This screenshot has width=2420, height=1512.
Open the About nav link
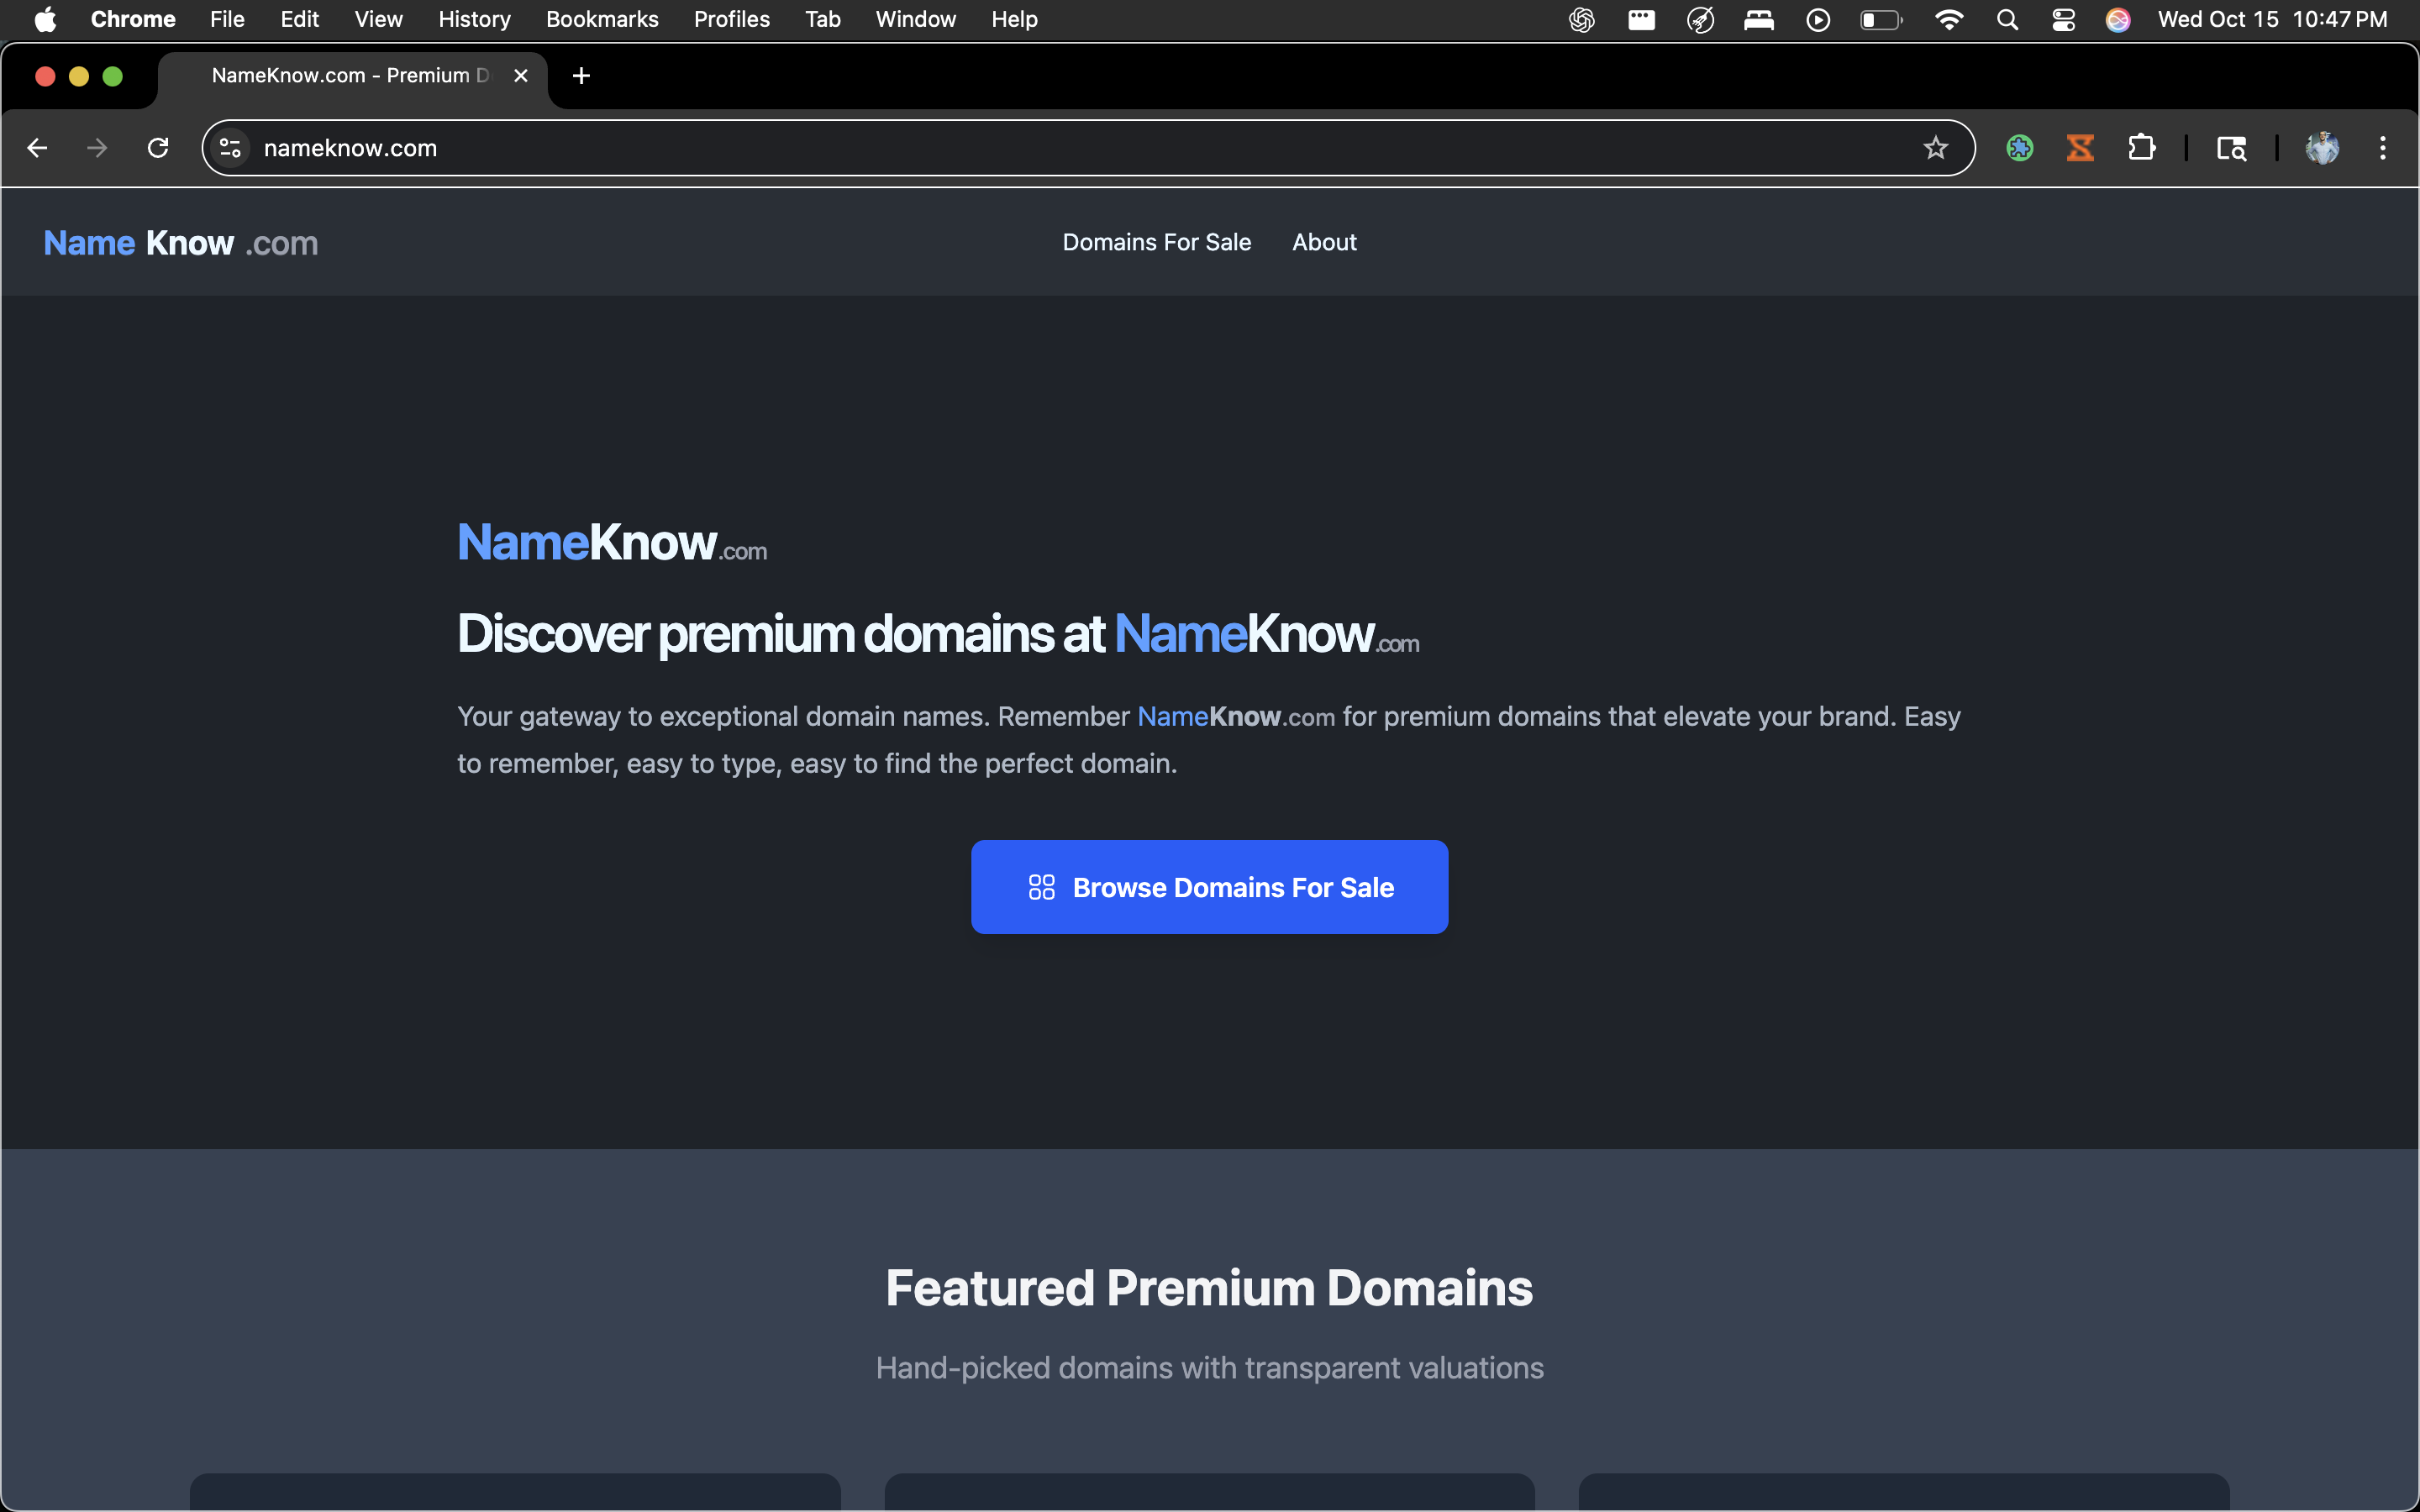pos(1323,242)
